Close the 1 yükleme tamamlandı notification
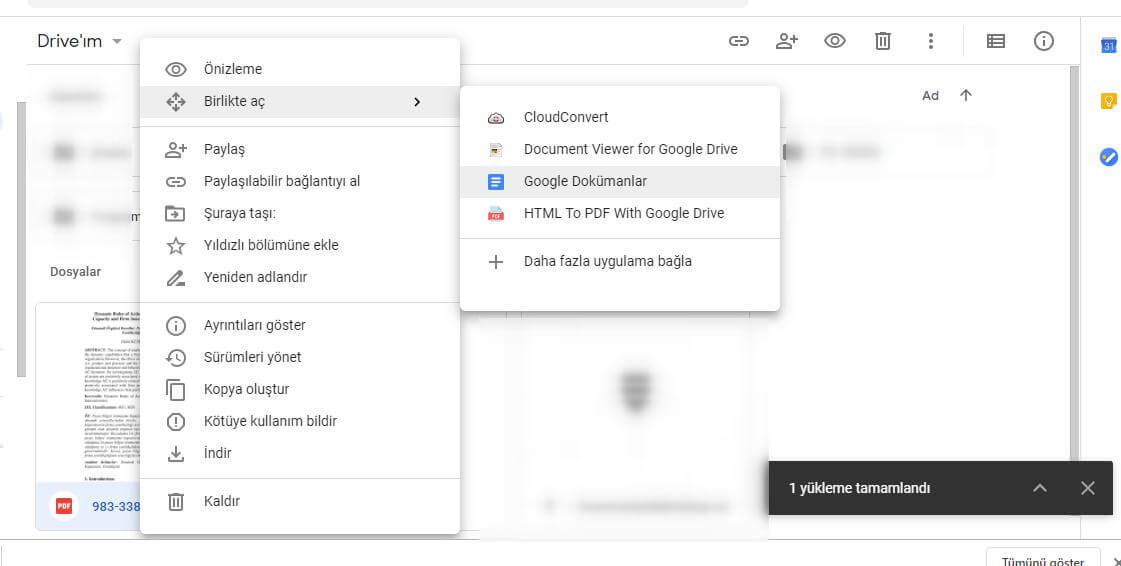The height and width of the screenshot is (566, 1121). click(x=1087, y=488)
